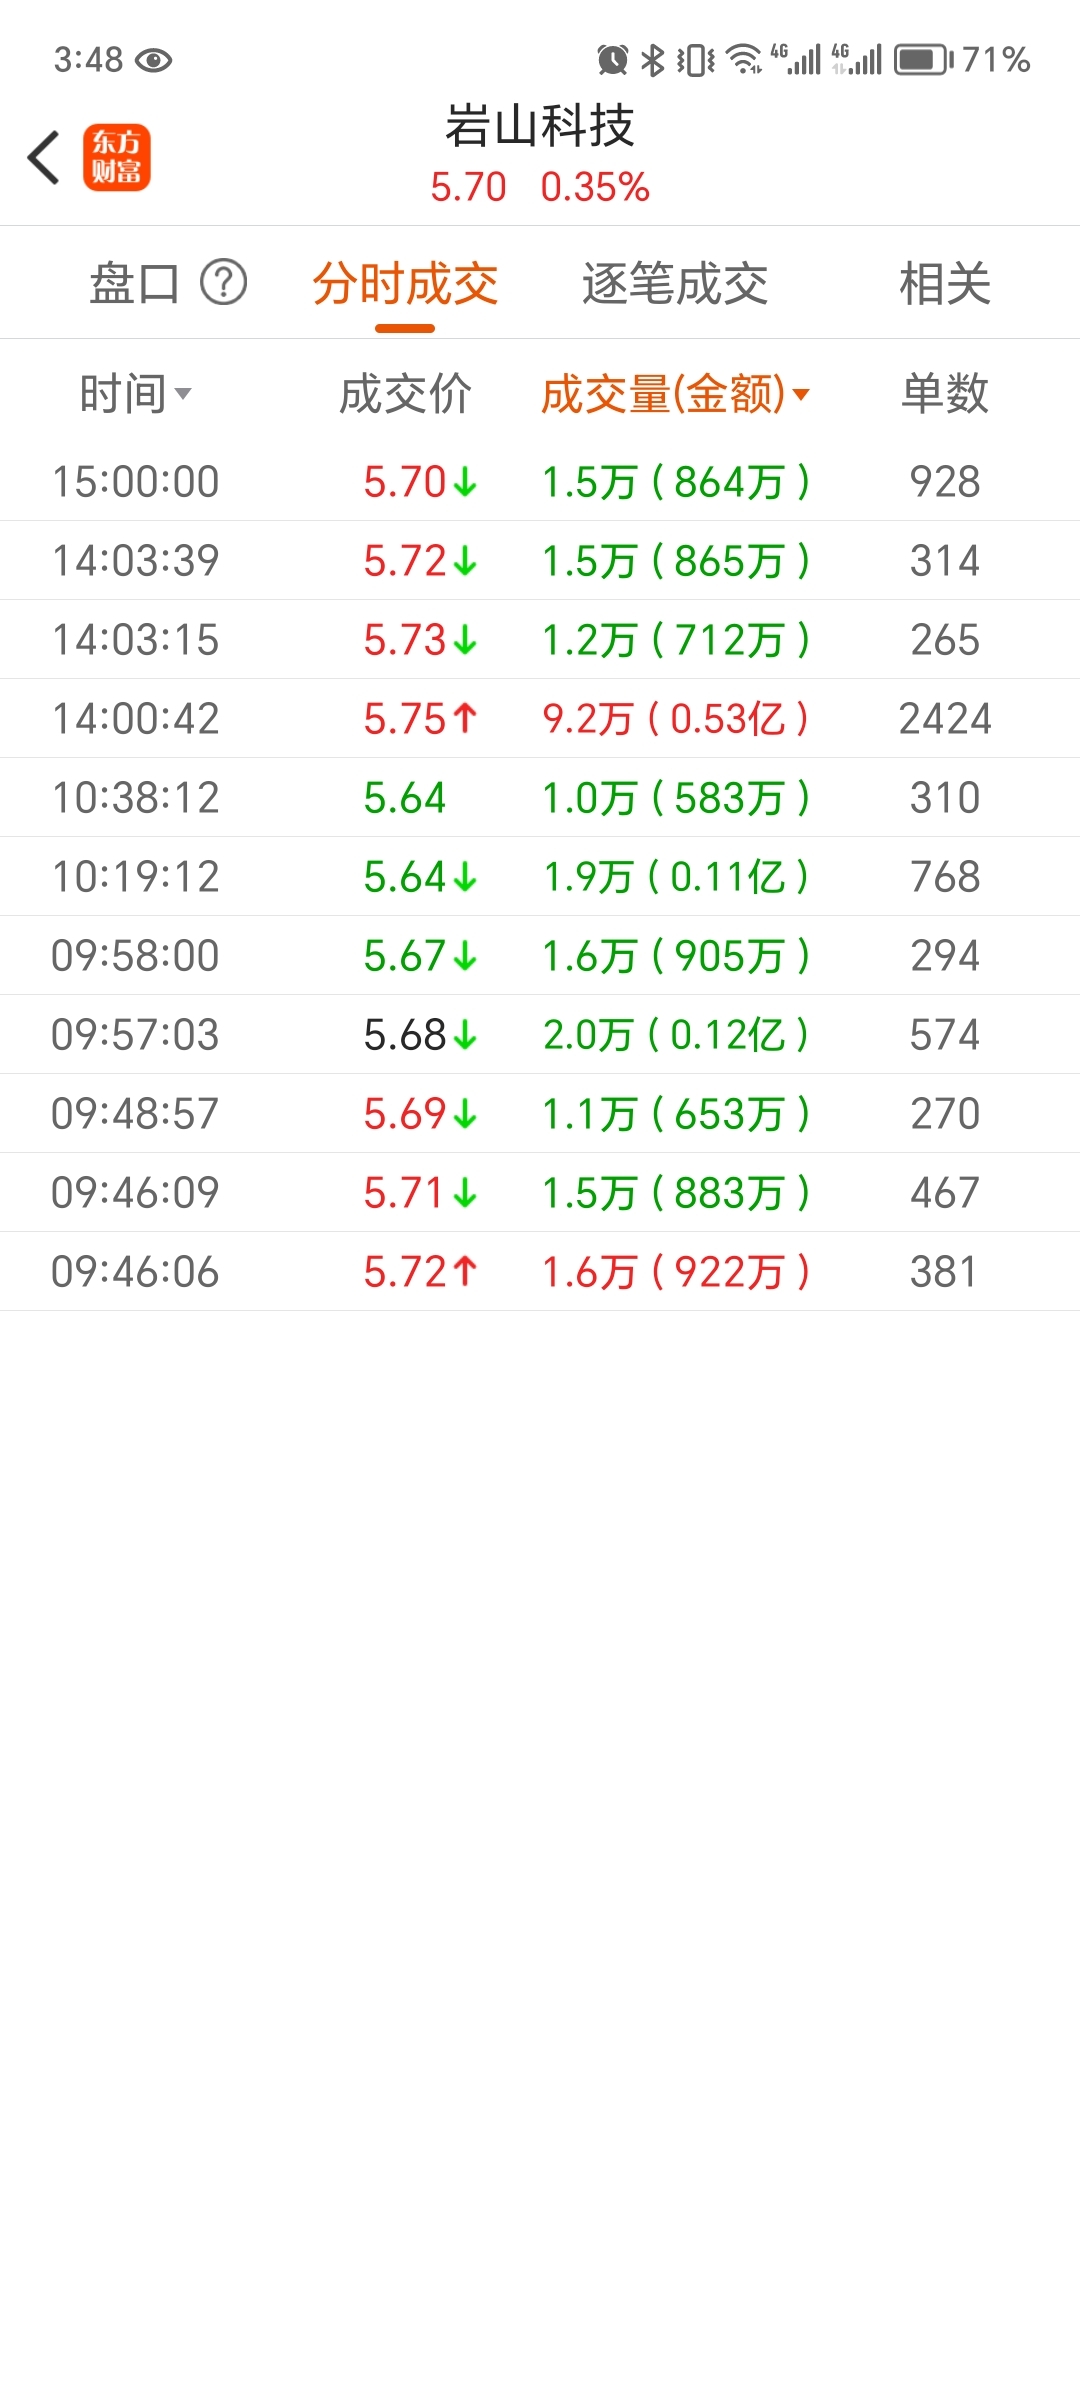Viewport: 1080px width, 2388px height.
Task: Tap the alarm clock status icon
Action: pos(612,60)
